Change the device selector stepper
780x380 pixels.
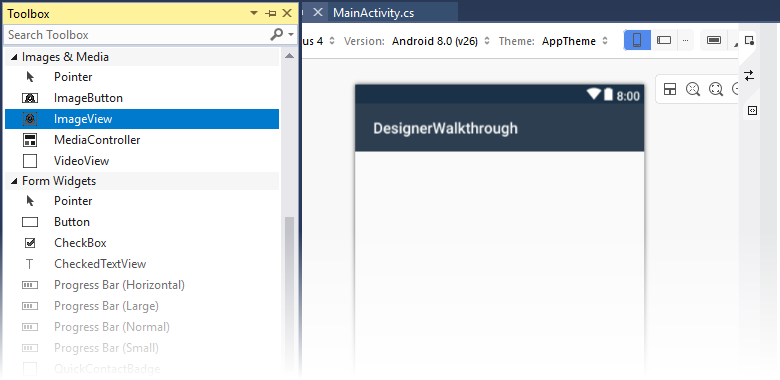332,41
